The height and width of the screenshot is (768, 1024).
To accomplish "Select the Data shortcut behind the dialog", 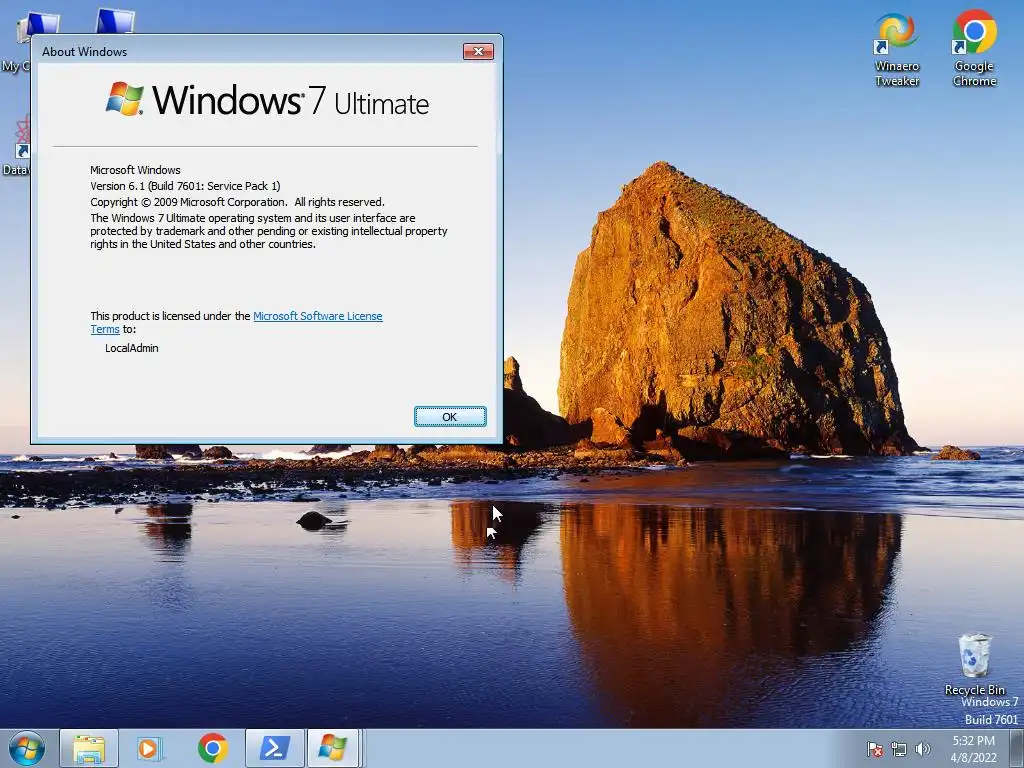I will point(16,147).
